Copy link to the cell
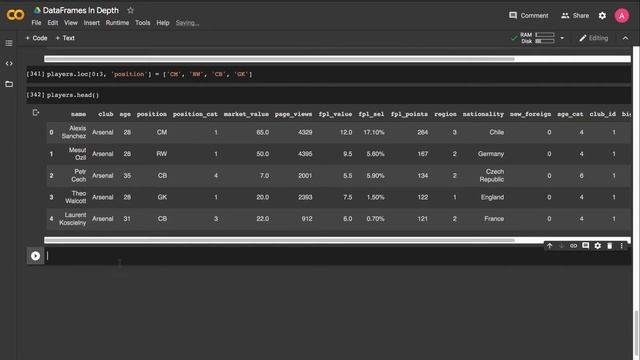Viewport: 640px width, 360px height. [573, 246]
